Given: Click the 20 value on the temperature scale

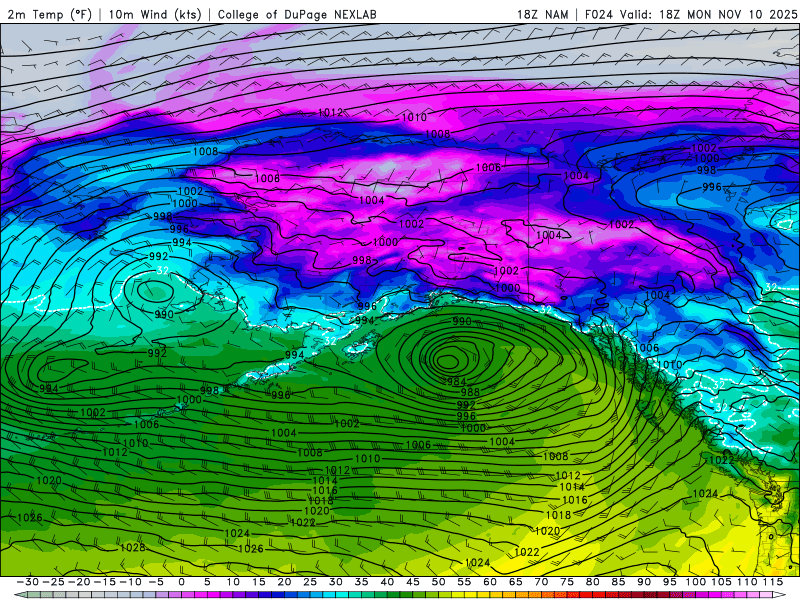Looking at the screenshot, I should [284, 582].
